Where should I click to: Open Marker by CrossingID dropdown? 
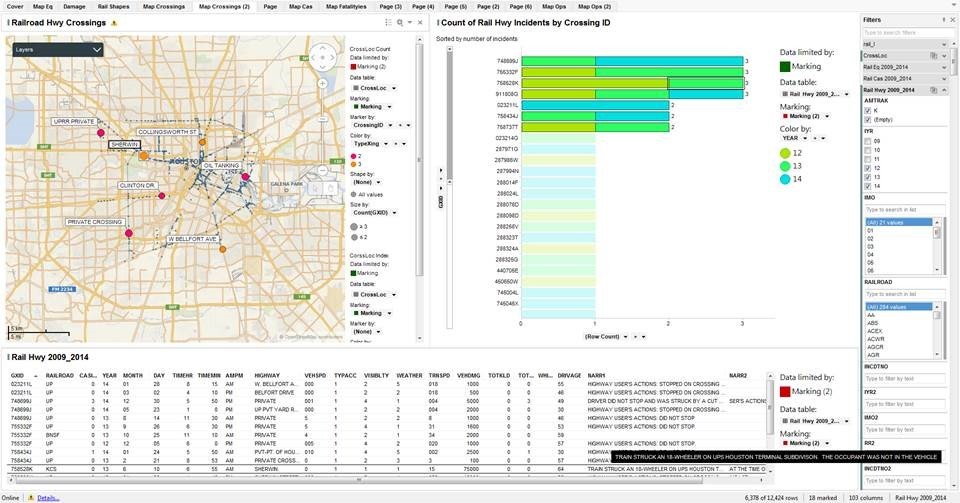[x=389, y=125]
